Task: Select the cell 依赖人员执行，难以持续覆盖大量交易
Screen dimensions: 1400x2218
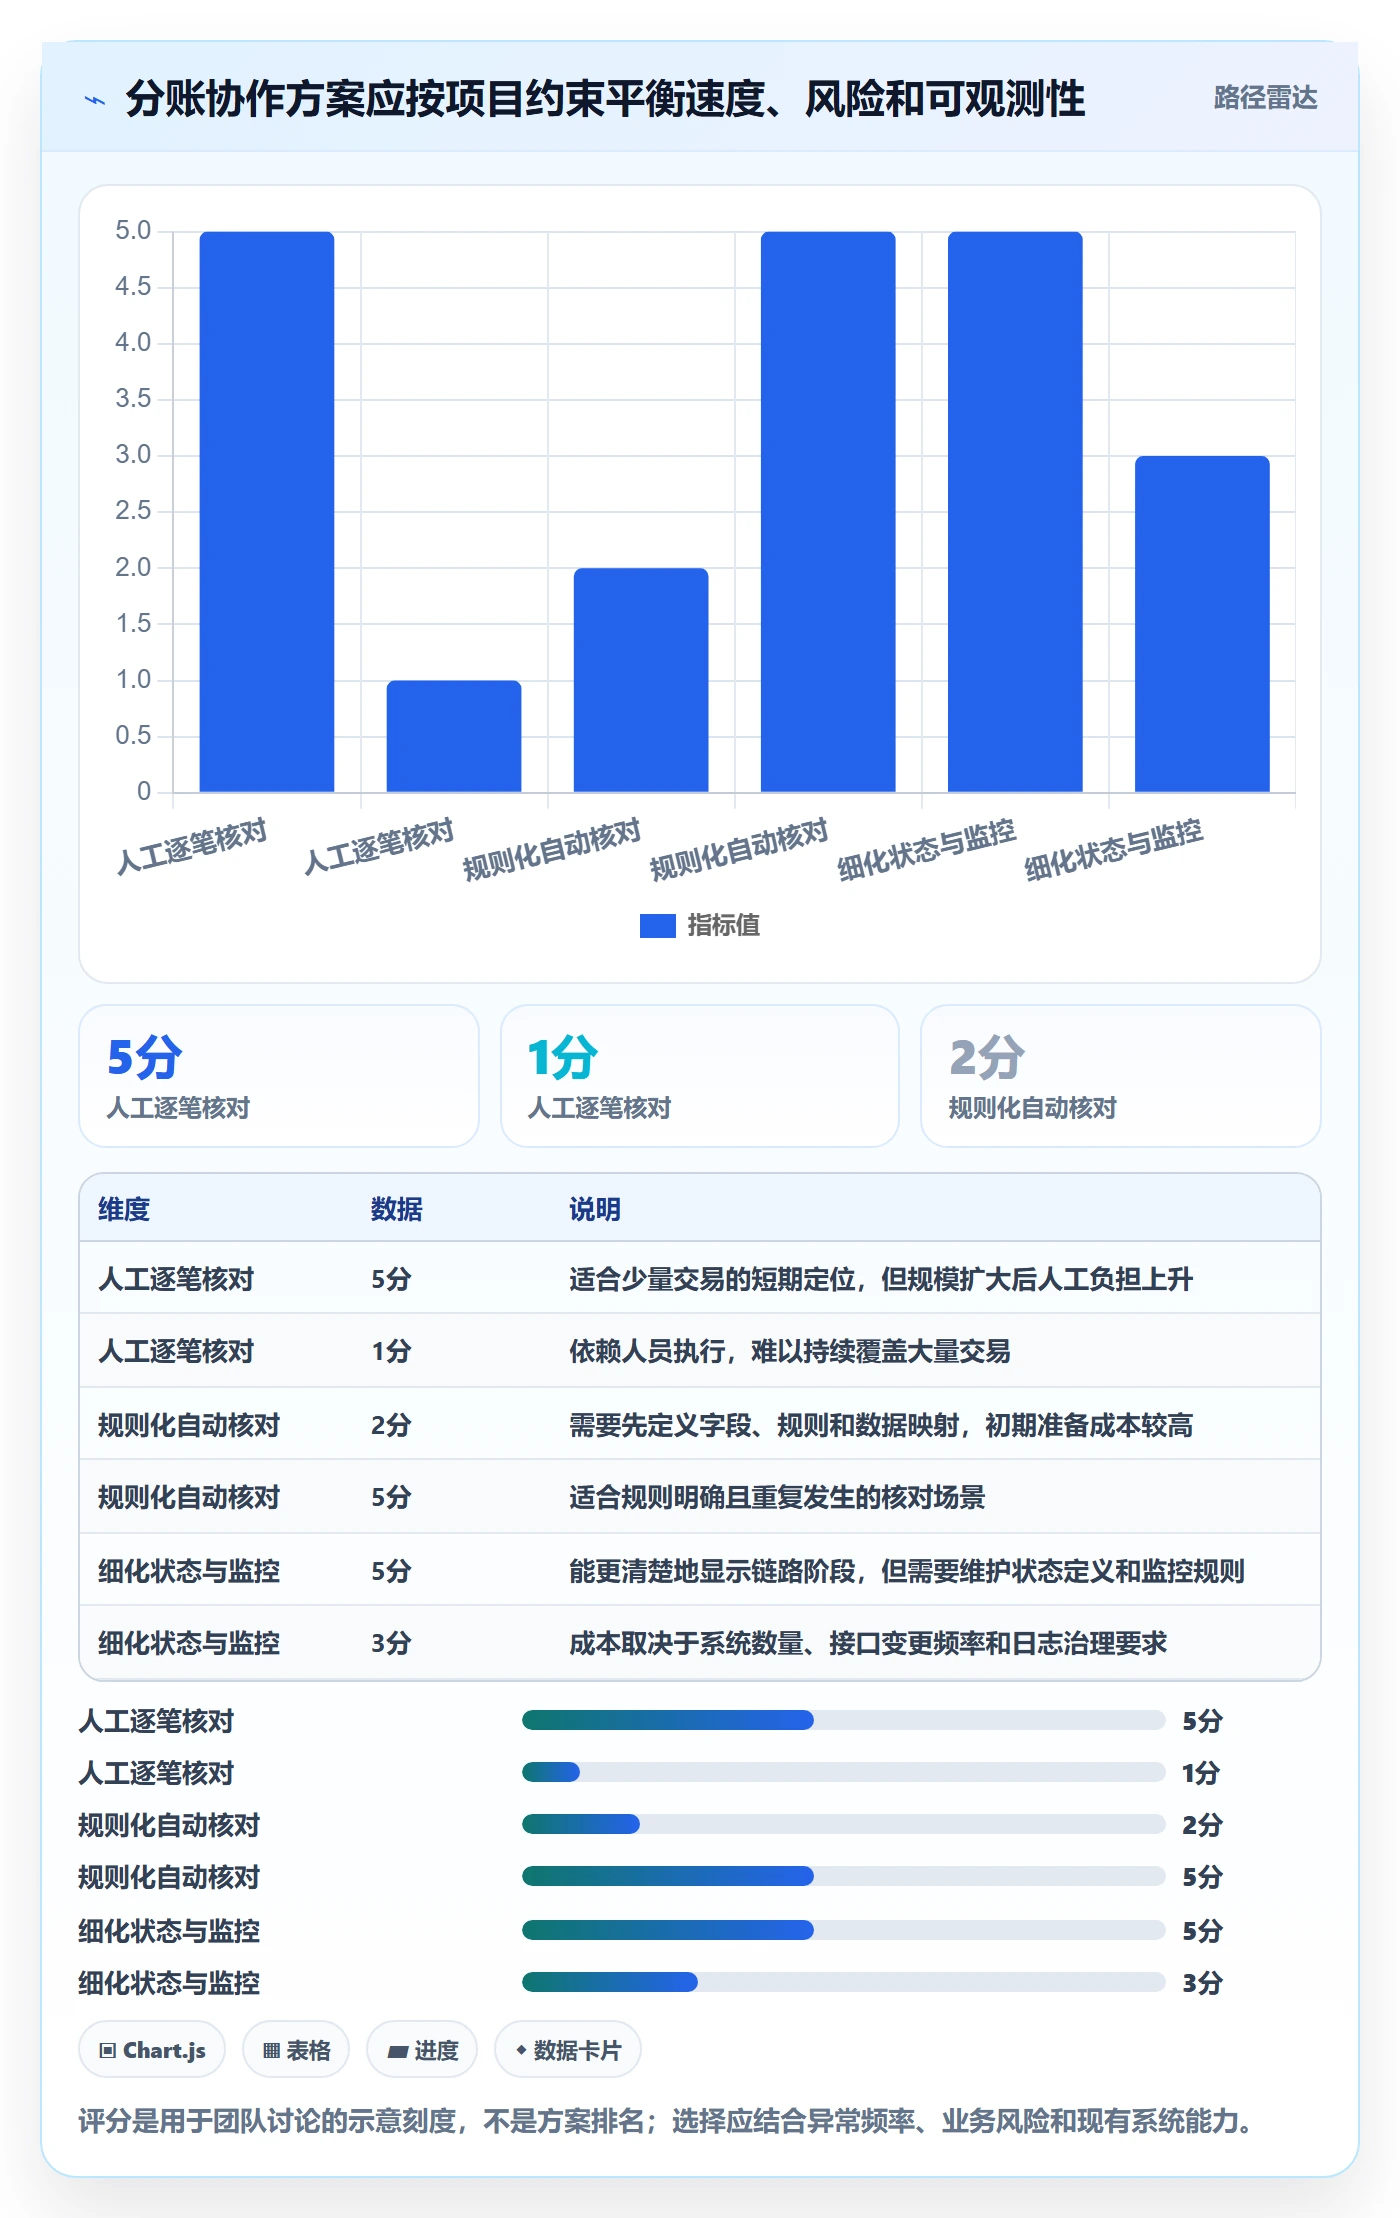Action: coord(790,1351)
